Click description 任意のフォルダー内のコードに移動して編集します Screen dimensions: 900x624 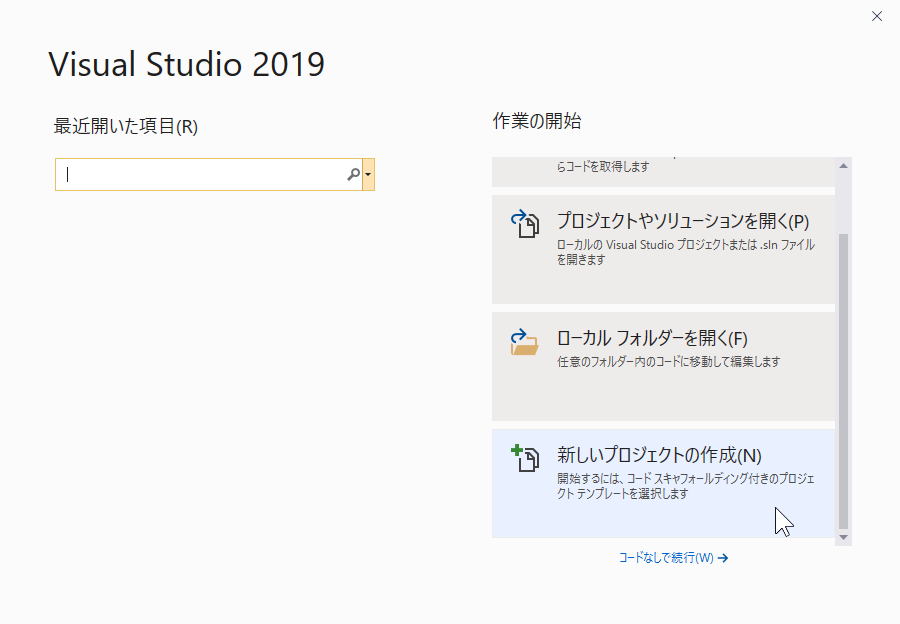tap(669, 362)
